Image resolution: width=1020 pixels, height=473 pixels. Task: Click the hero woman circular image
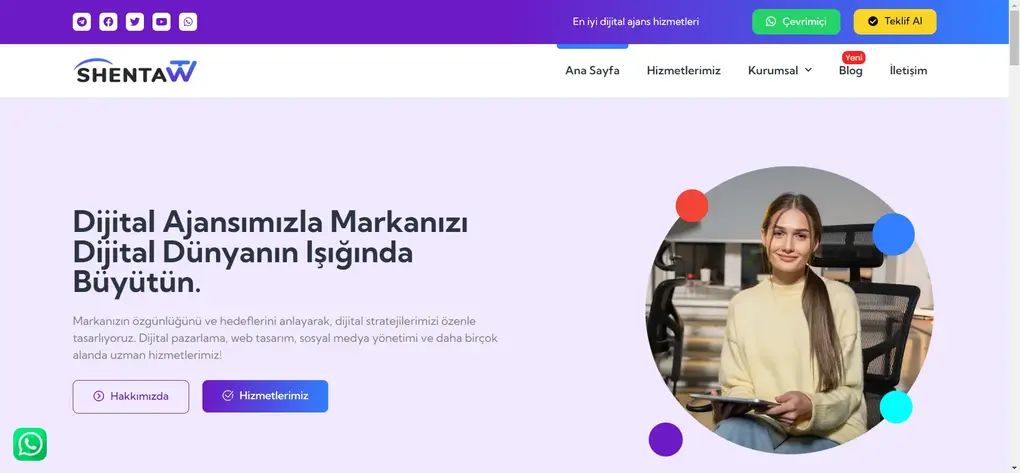[789, 310]
